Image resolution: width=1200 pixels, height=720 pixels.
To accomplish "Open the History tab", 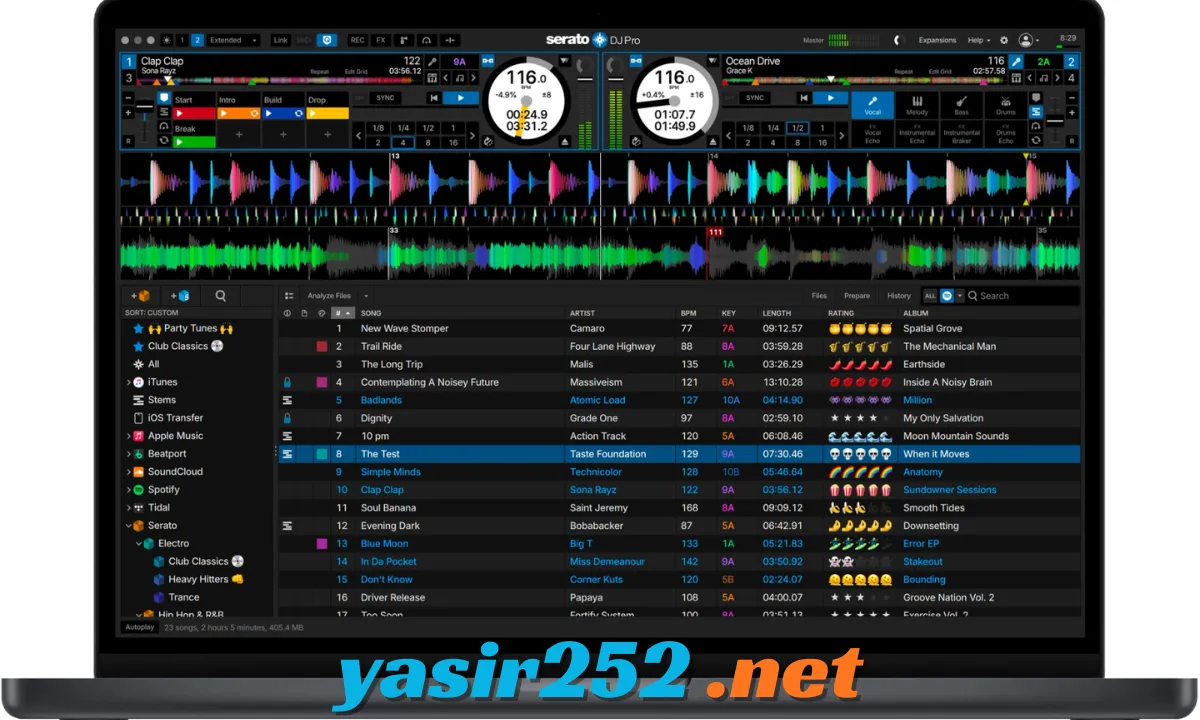I will [899, 296].
